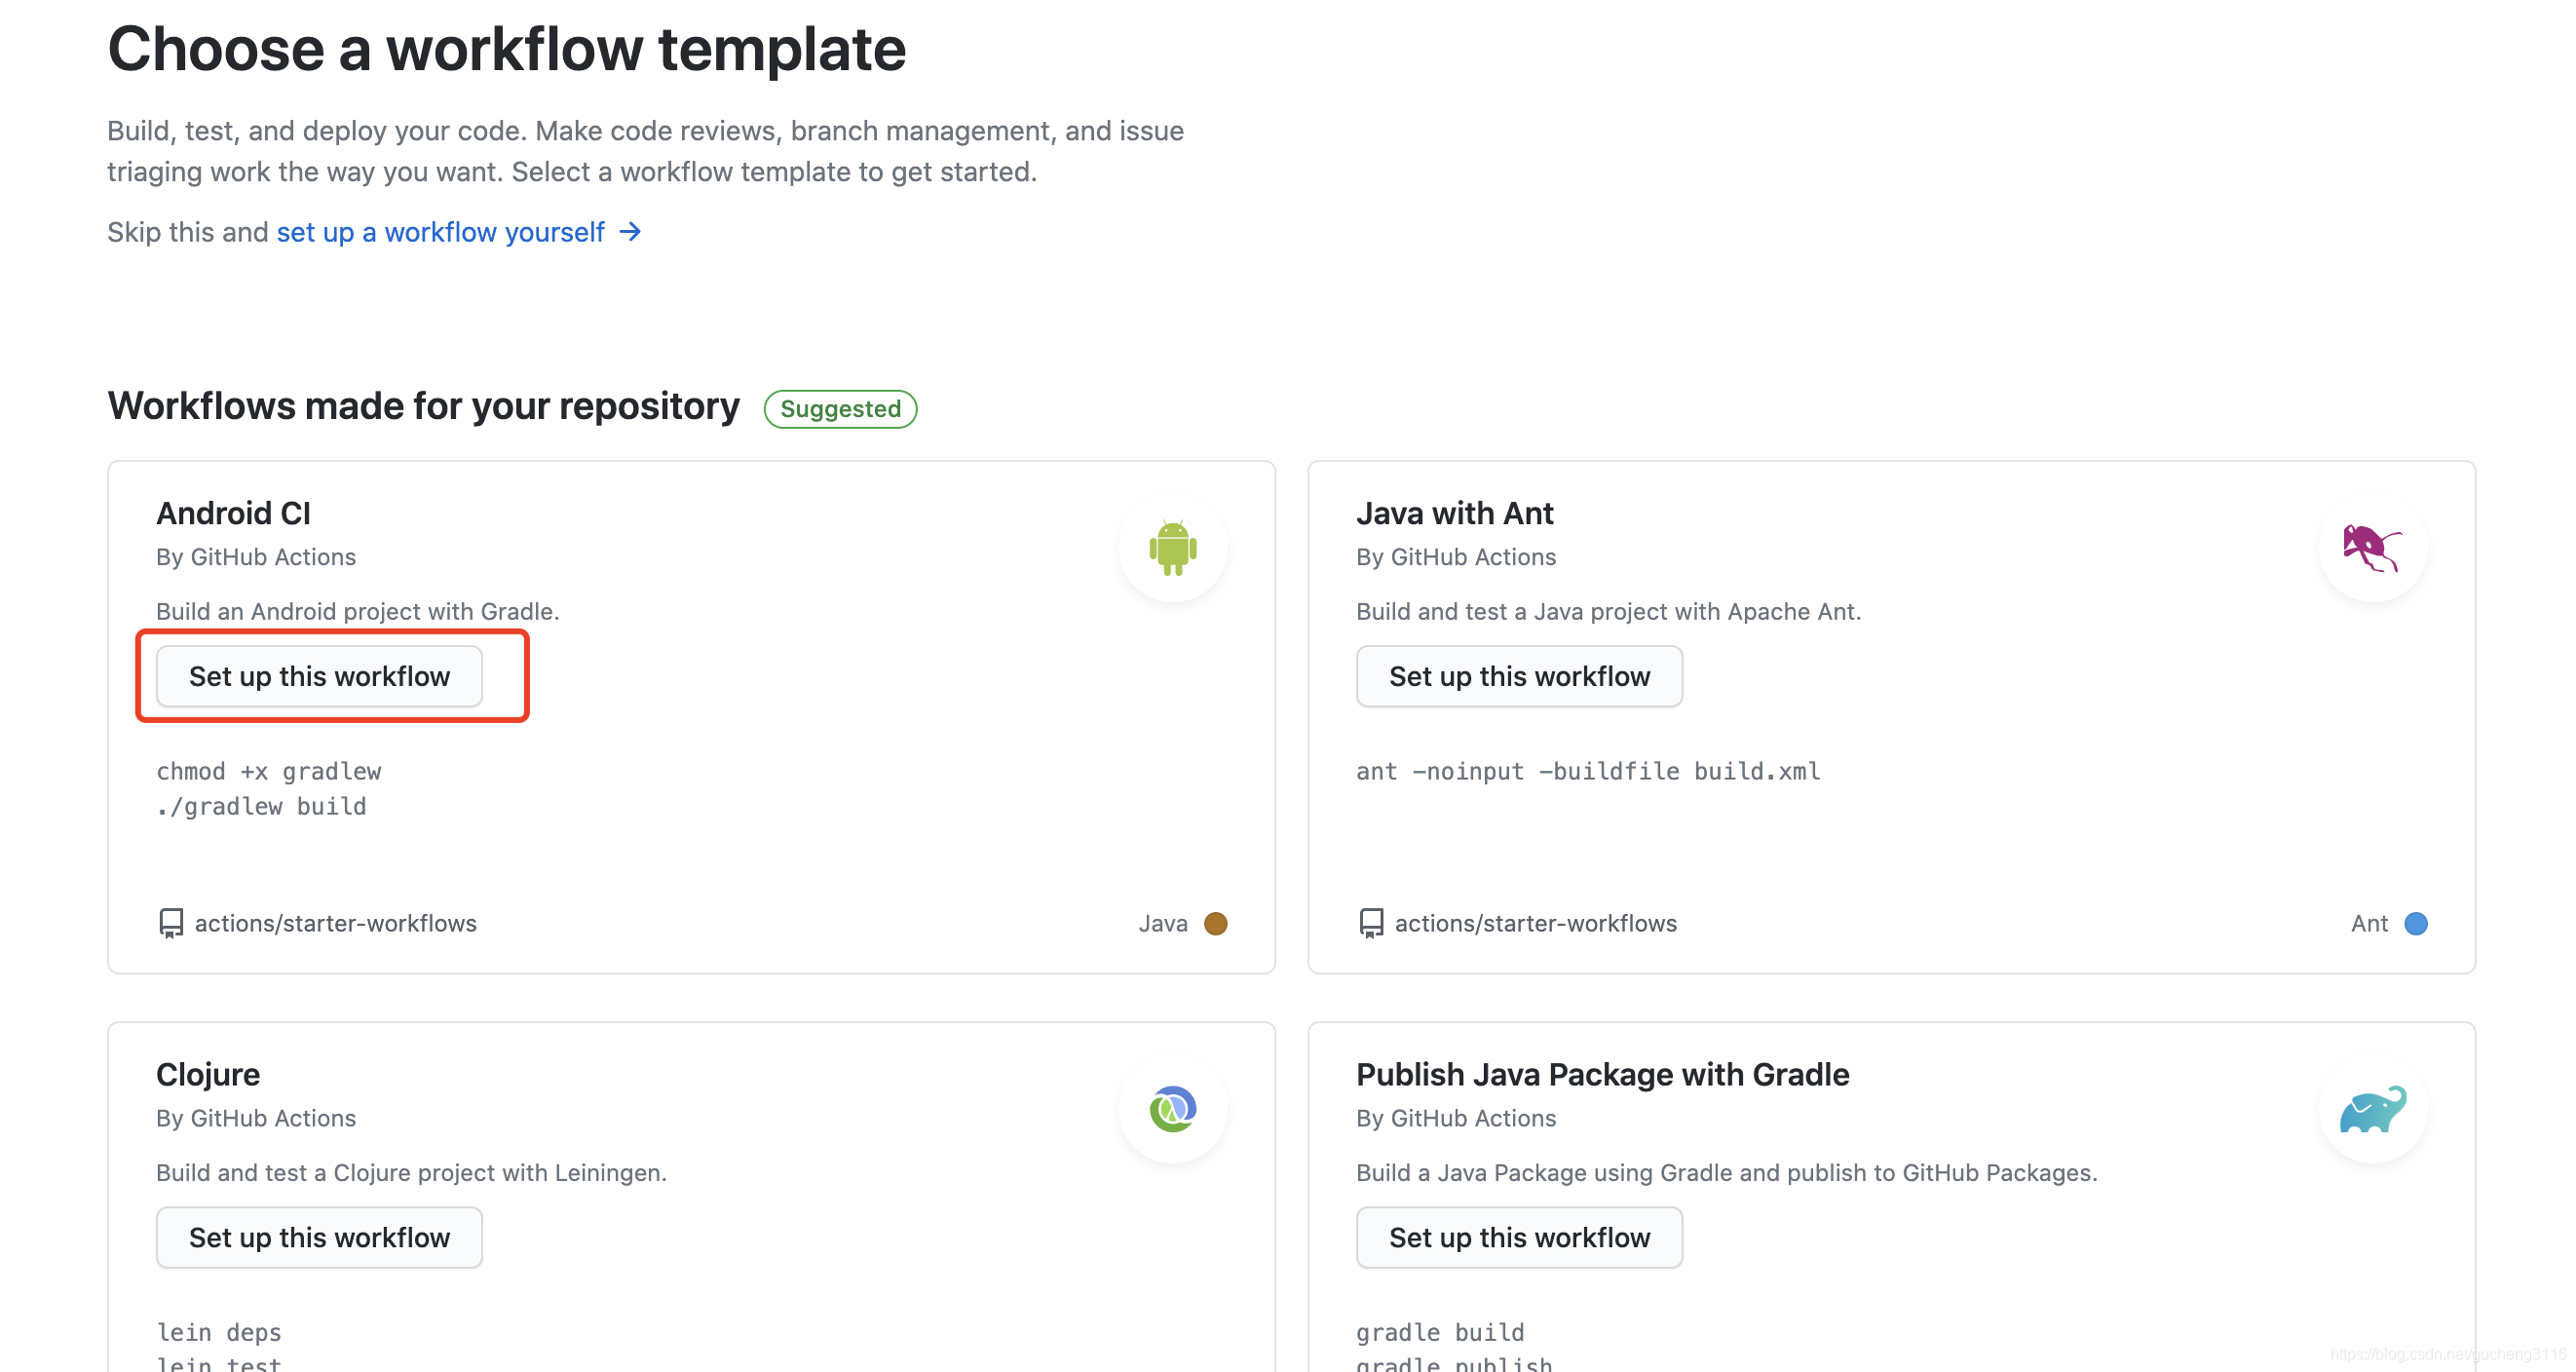The width and height of the screenshot is (2576, 1372).
Task: Click './gradlew build' code line
Action: pyautogui.click(x=261, y=806)
